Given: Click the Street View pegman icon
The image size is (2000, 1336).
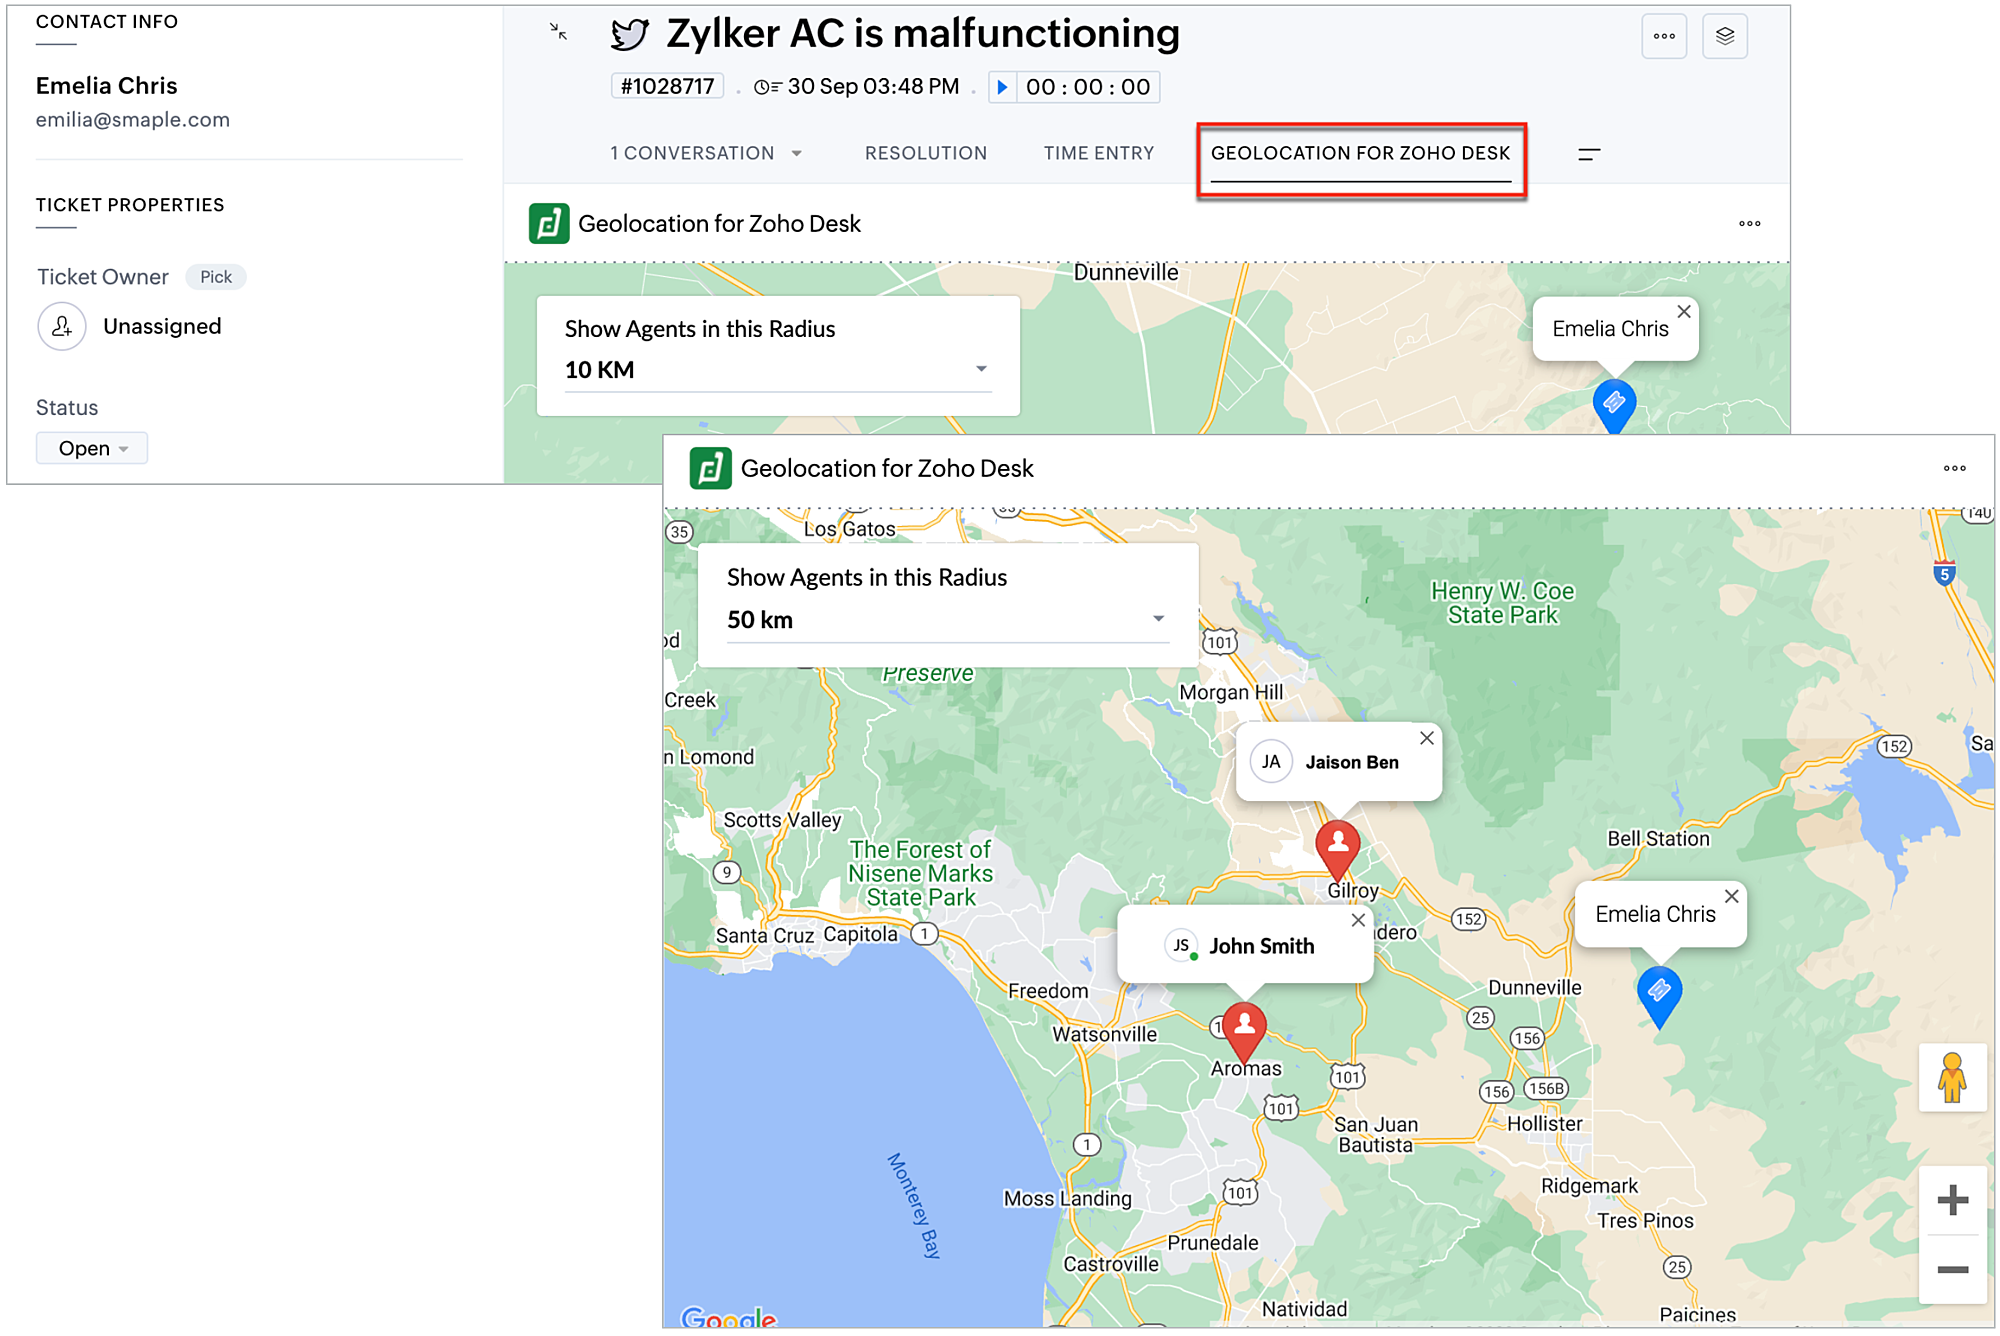Looking at the screenshot, I should [x=1952, y=1078].
